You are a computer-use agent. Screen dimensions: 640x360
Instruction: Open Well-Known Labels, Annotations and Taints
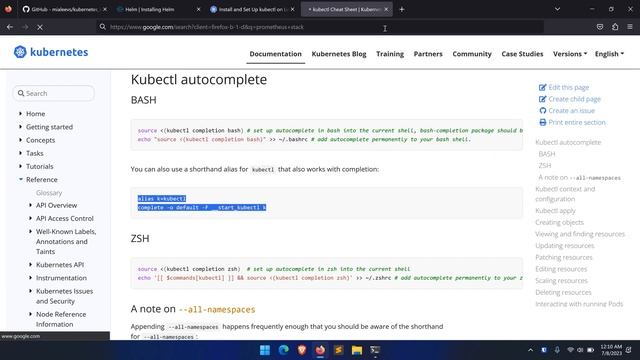66,241
